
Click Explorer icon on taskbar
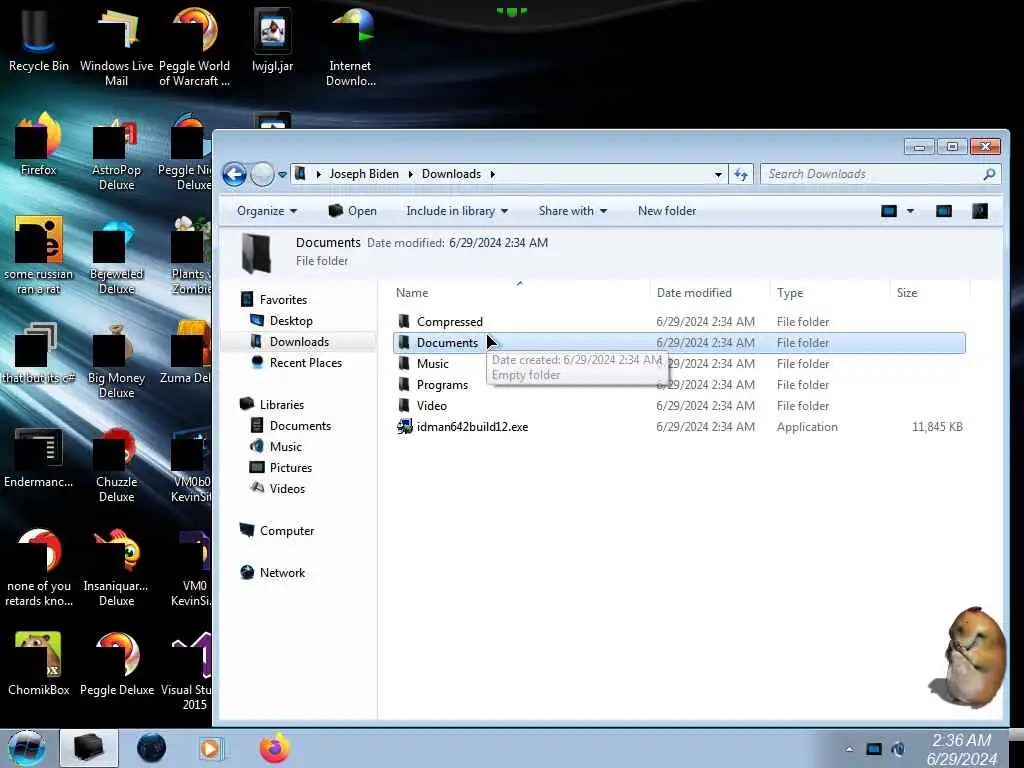(x=89, y=748)
